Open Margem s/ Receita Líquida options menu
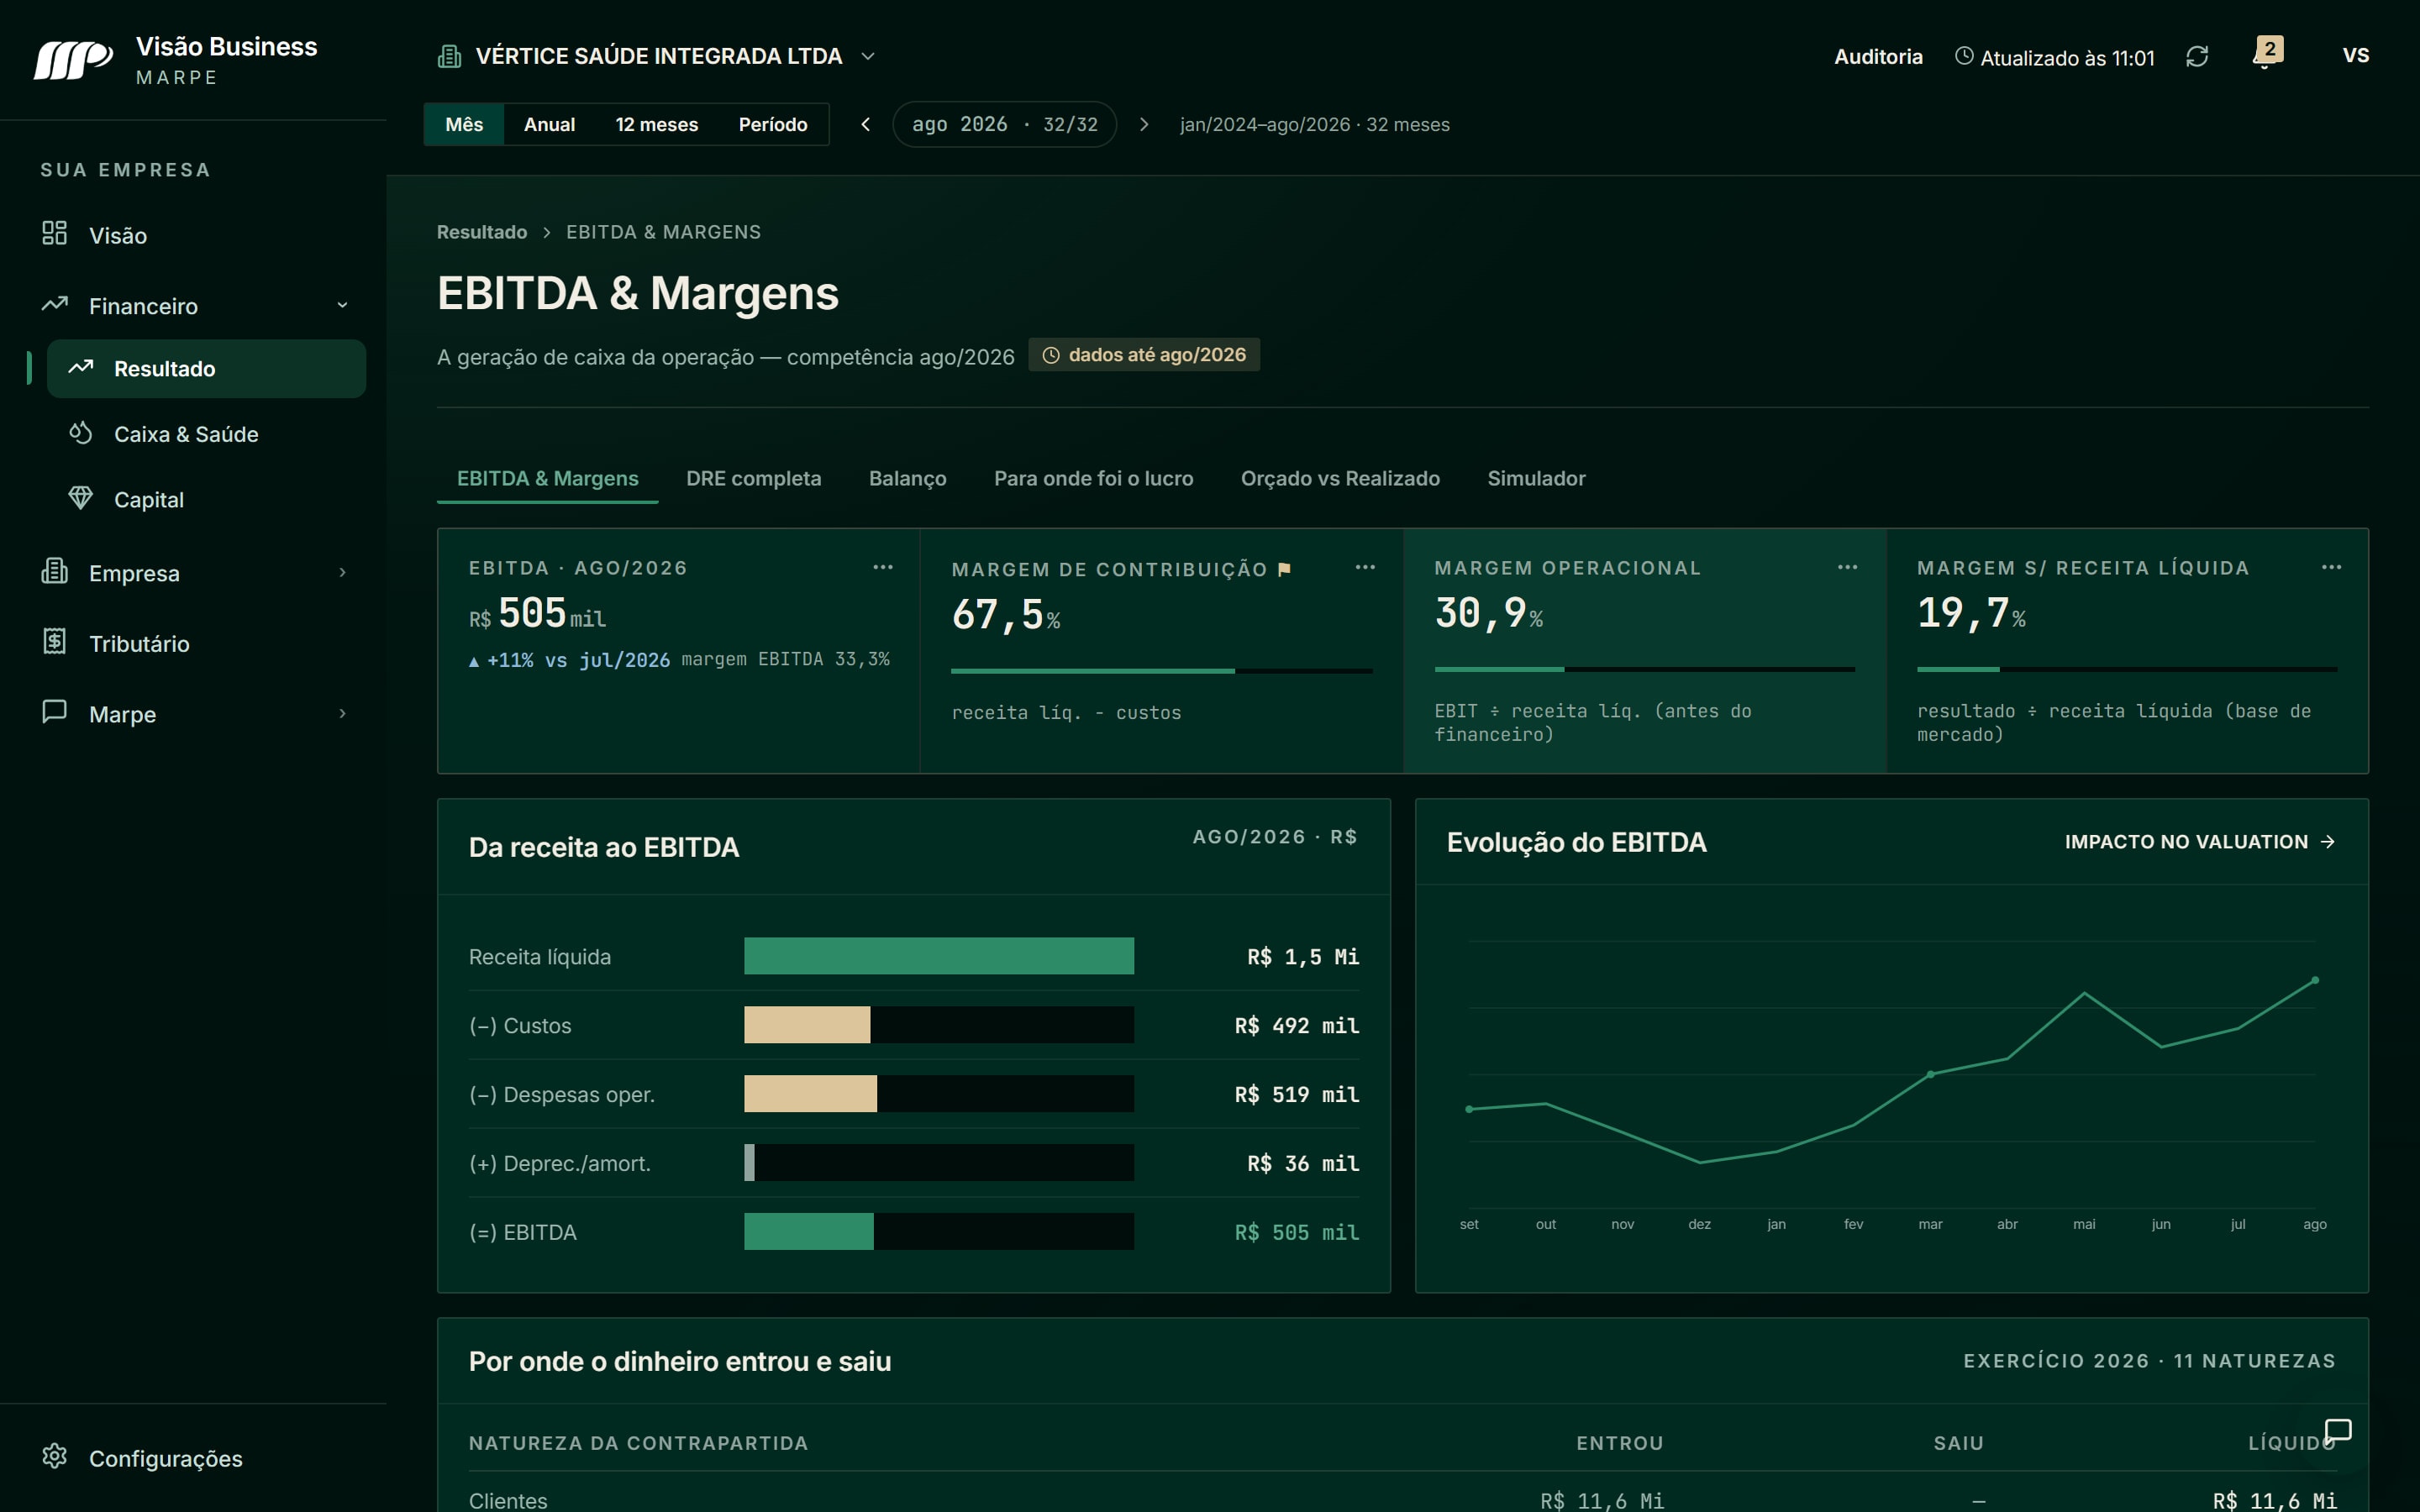This screenshot has width=2420, height=1512. tap(2331, 567)
